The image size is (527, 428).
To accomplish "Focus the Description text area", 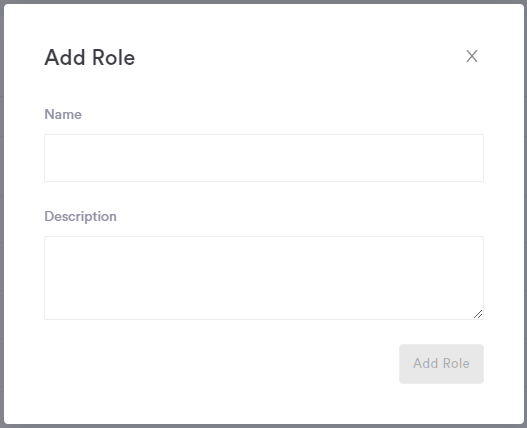I will (264, 278).
